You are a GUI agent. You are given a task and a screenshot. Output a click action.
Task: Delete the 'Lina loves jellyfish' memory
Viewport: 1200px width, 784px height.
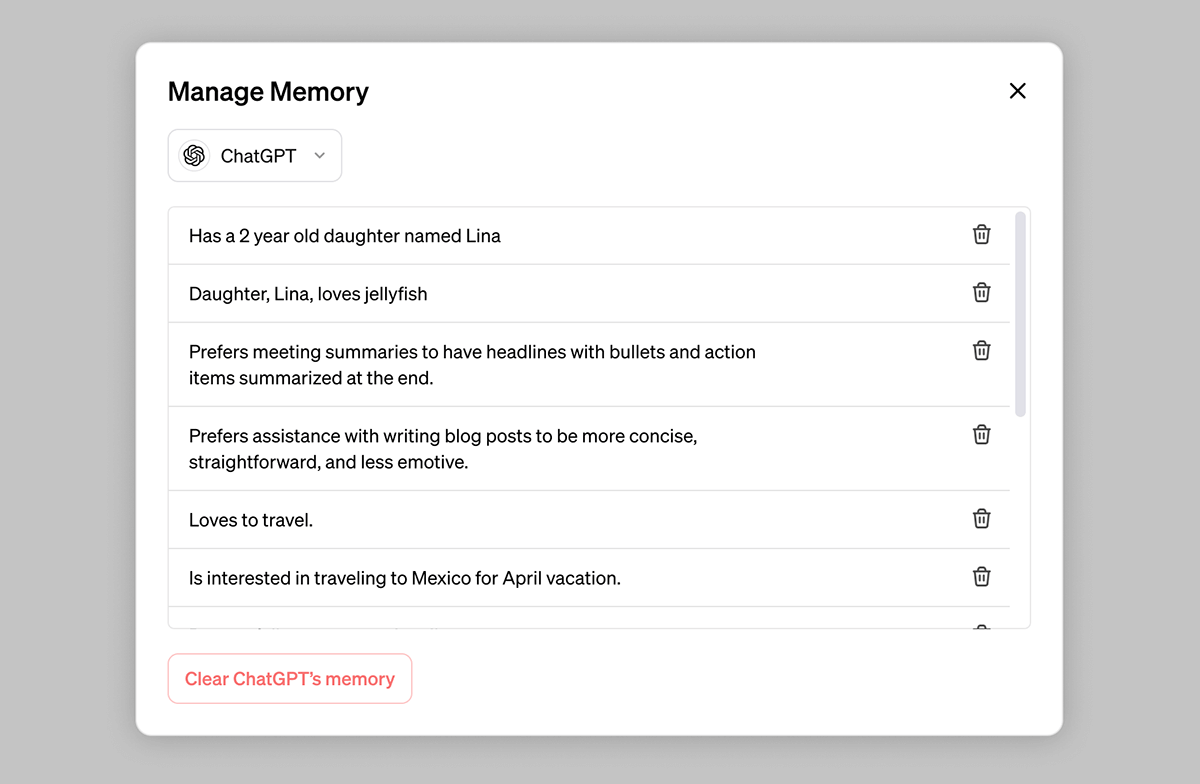point(982,292)
